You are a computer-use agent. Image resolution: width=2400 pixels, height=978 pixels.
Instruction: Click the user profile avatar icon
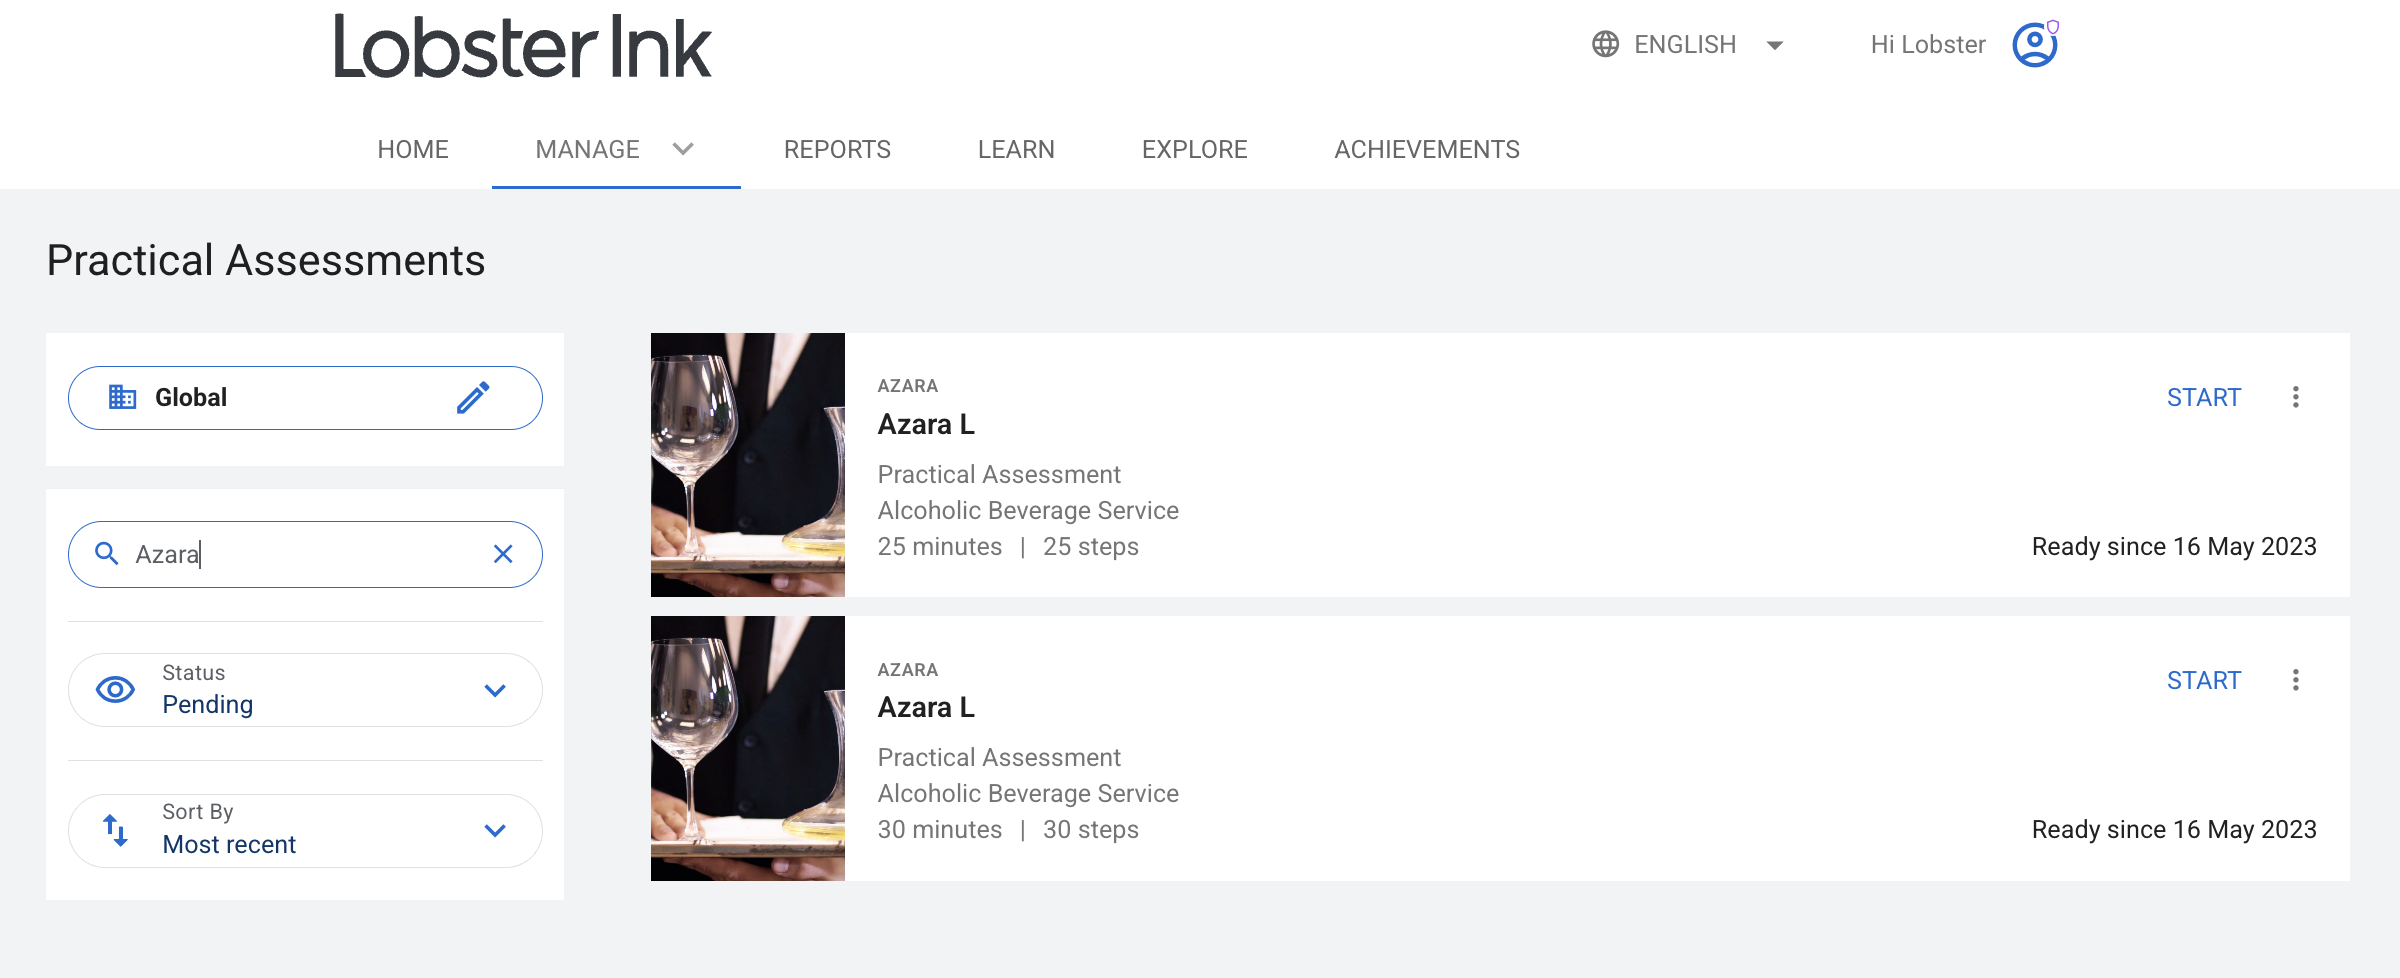tap(2034, 45)
